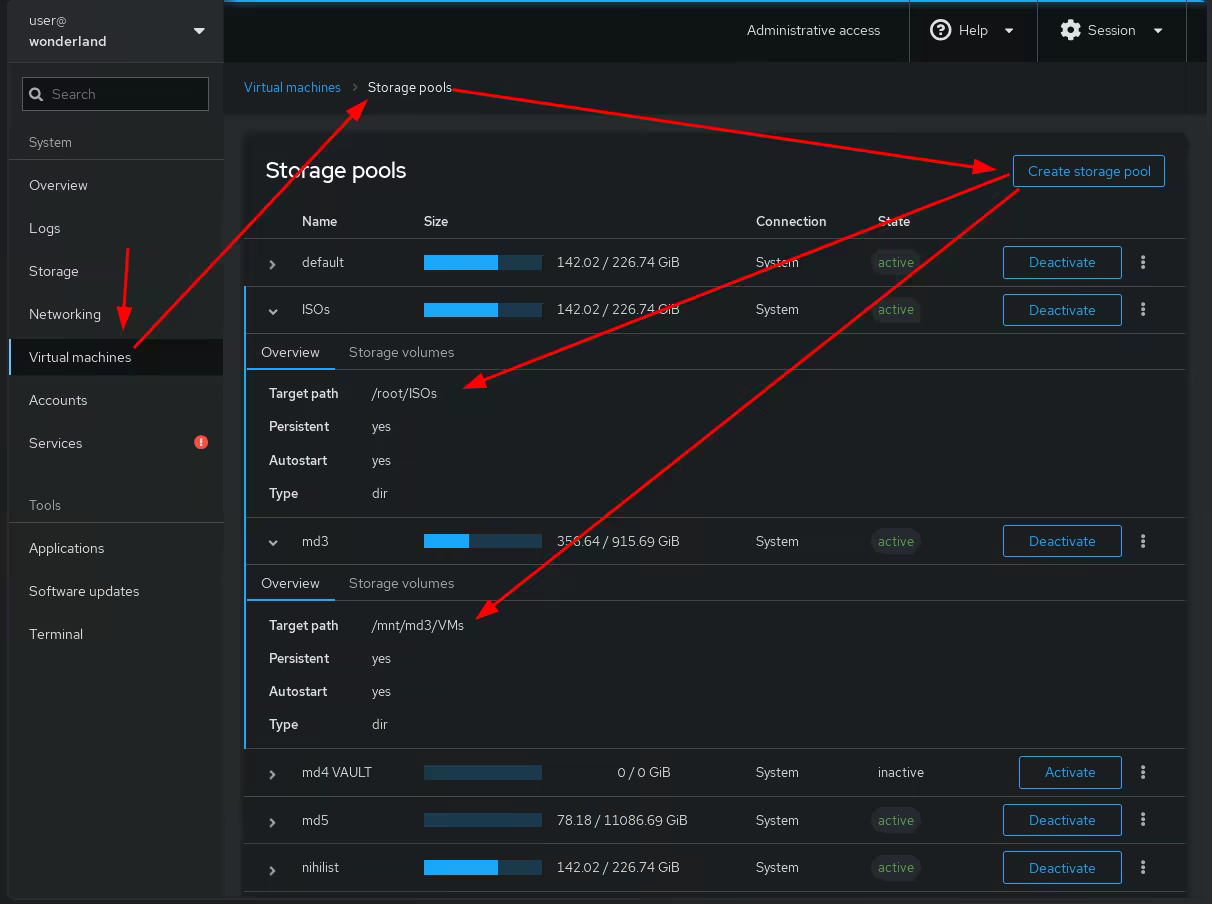Click the Services red alert icon
The width and height of the screenshot is (1212, 904).
(x=201, y=442)
